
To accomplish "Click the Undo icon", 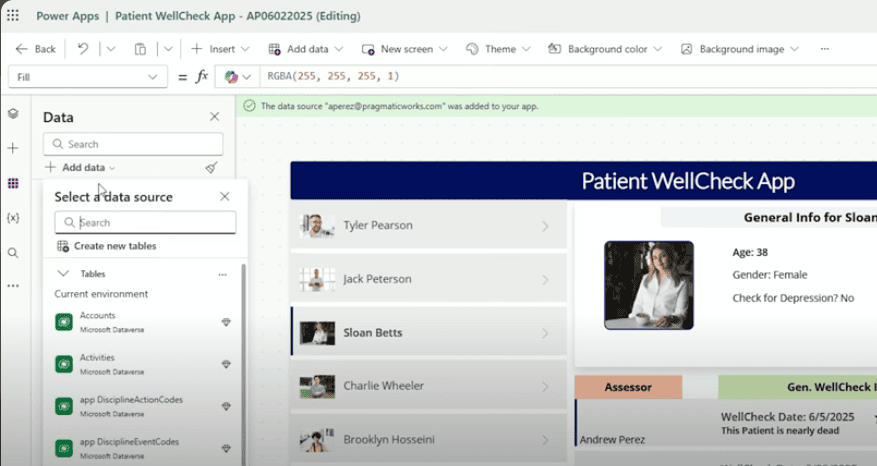I will [x=83, y=49].
